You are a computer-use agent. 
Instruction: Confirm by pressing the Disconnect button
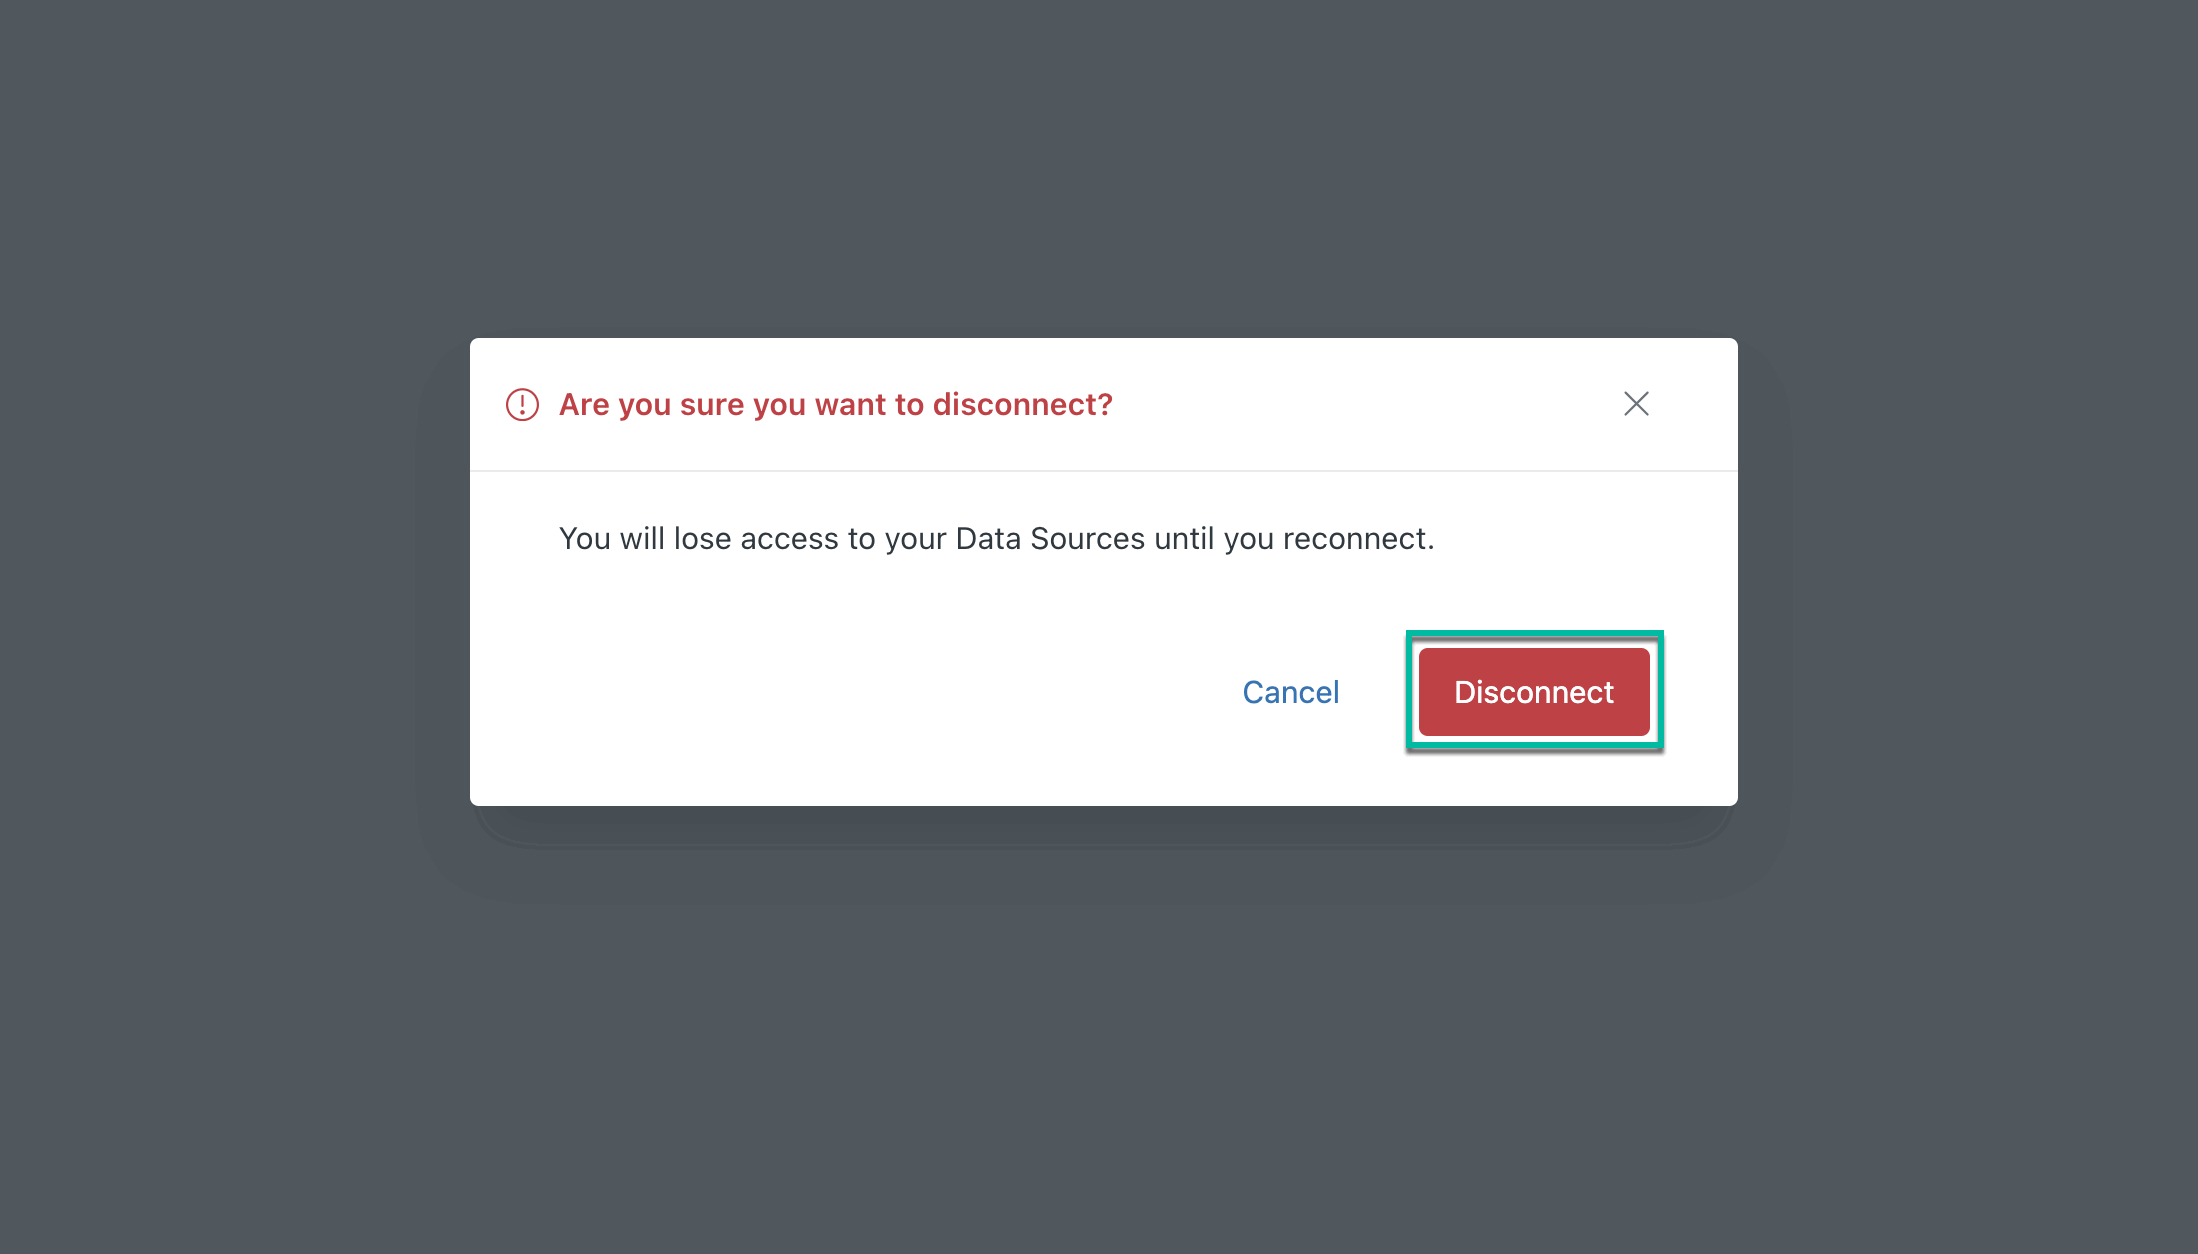[1533, 691]
